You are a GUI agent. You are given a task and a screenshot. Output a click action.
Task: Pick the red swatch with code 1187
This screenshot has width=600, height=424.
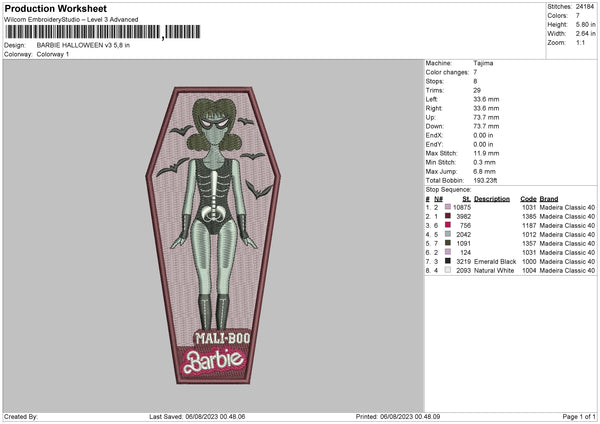447,225
